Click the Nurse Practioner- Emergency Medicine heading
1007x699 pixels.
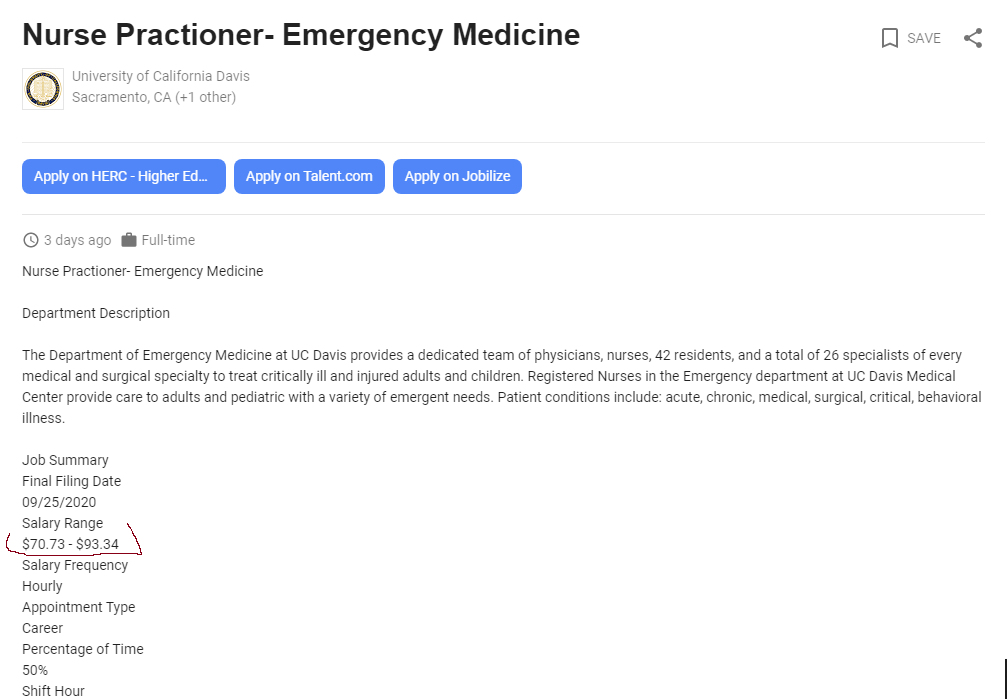(x=301, y=35)
